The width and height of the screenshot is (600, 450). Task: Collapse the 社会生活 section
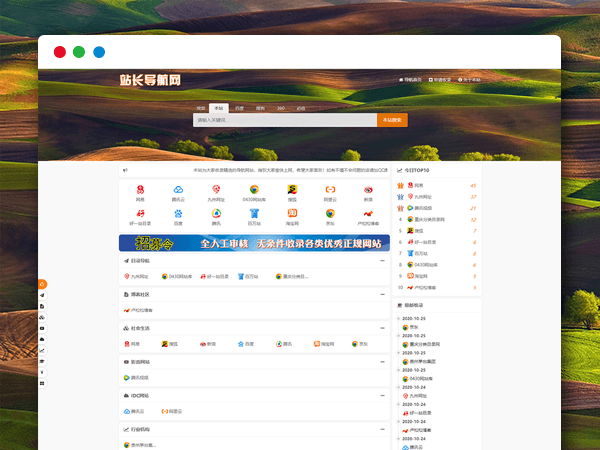384,328
